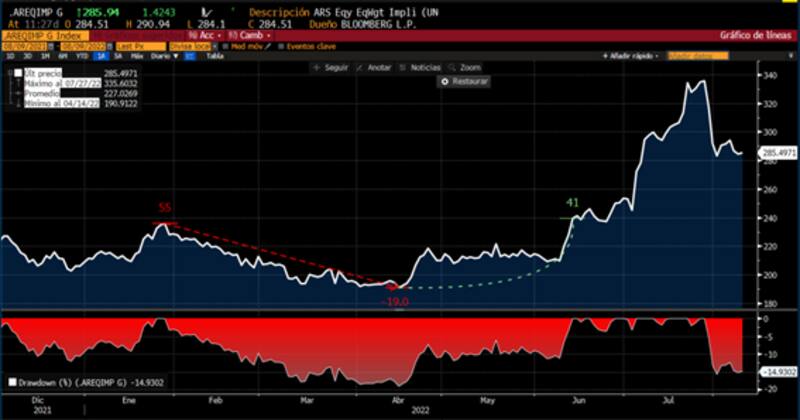This screenshot has width=800, height=420.
Task: Click the Restaurar gear button
Action: click(x=445, y=81)
